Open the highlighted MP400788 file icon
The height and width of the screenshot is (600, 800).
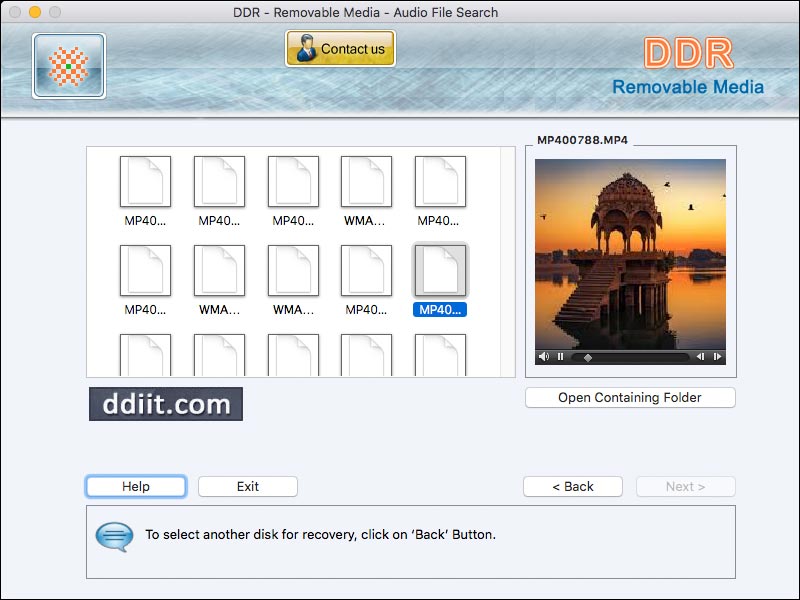440,271
